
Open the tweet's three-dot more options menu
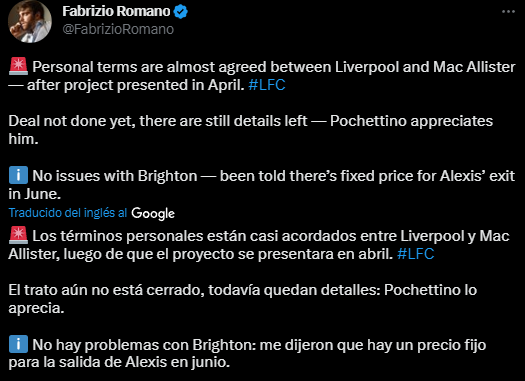[x=508, y=12]
